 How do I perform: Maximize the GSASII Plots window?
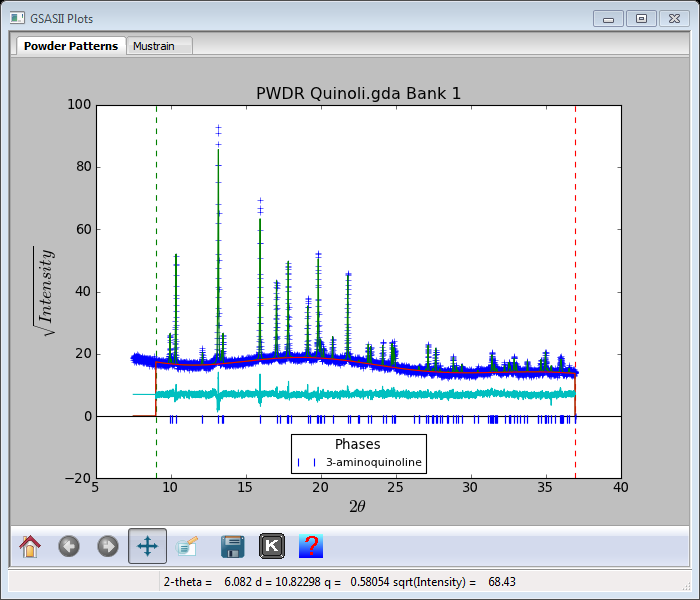pos(641,19)
